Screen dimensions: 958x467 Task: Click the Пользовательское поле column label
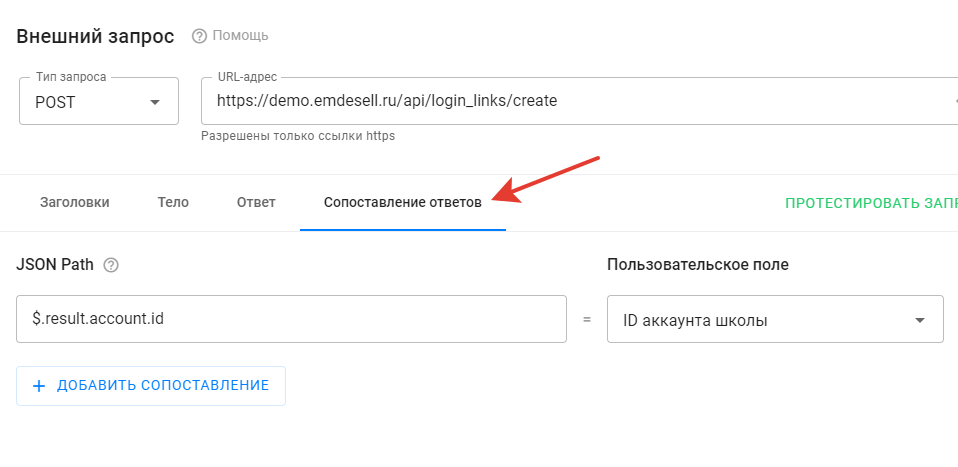tap(697, 265)
